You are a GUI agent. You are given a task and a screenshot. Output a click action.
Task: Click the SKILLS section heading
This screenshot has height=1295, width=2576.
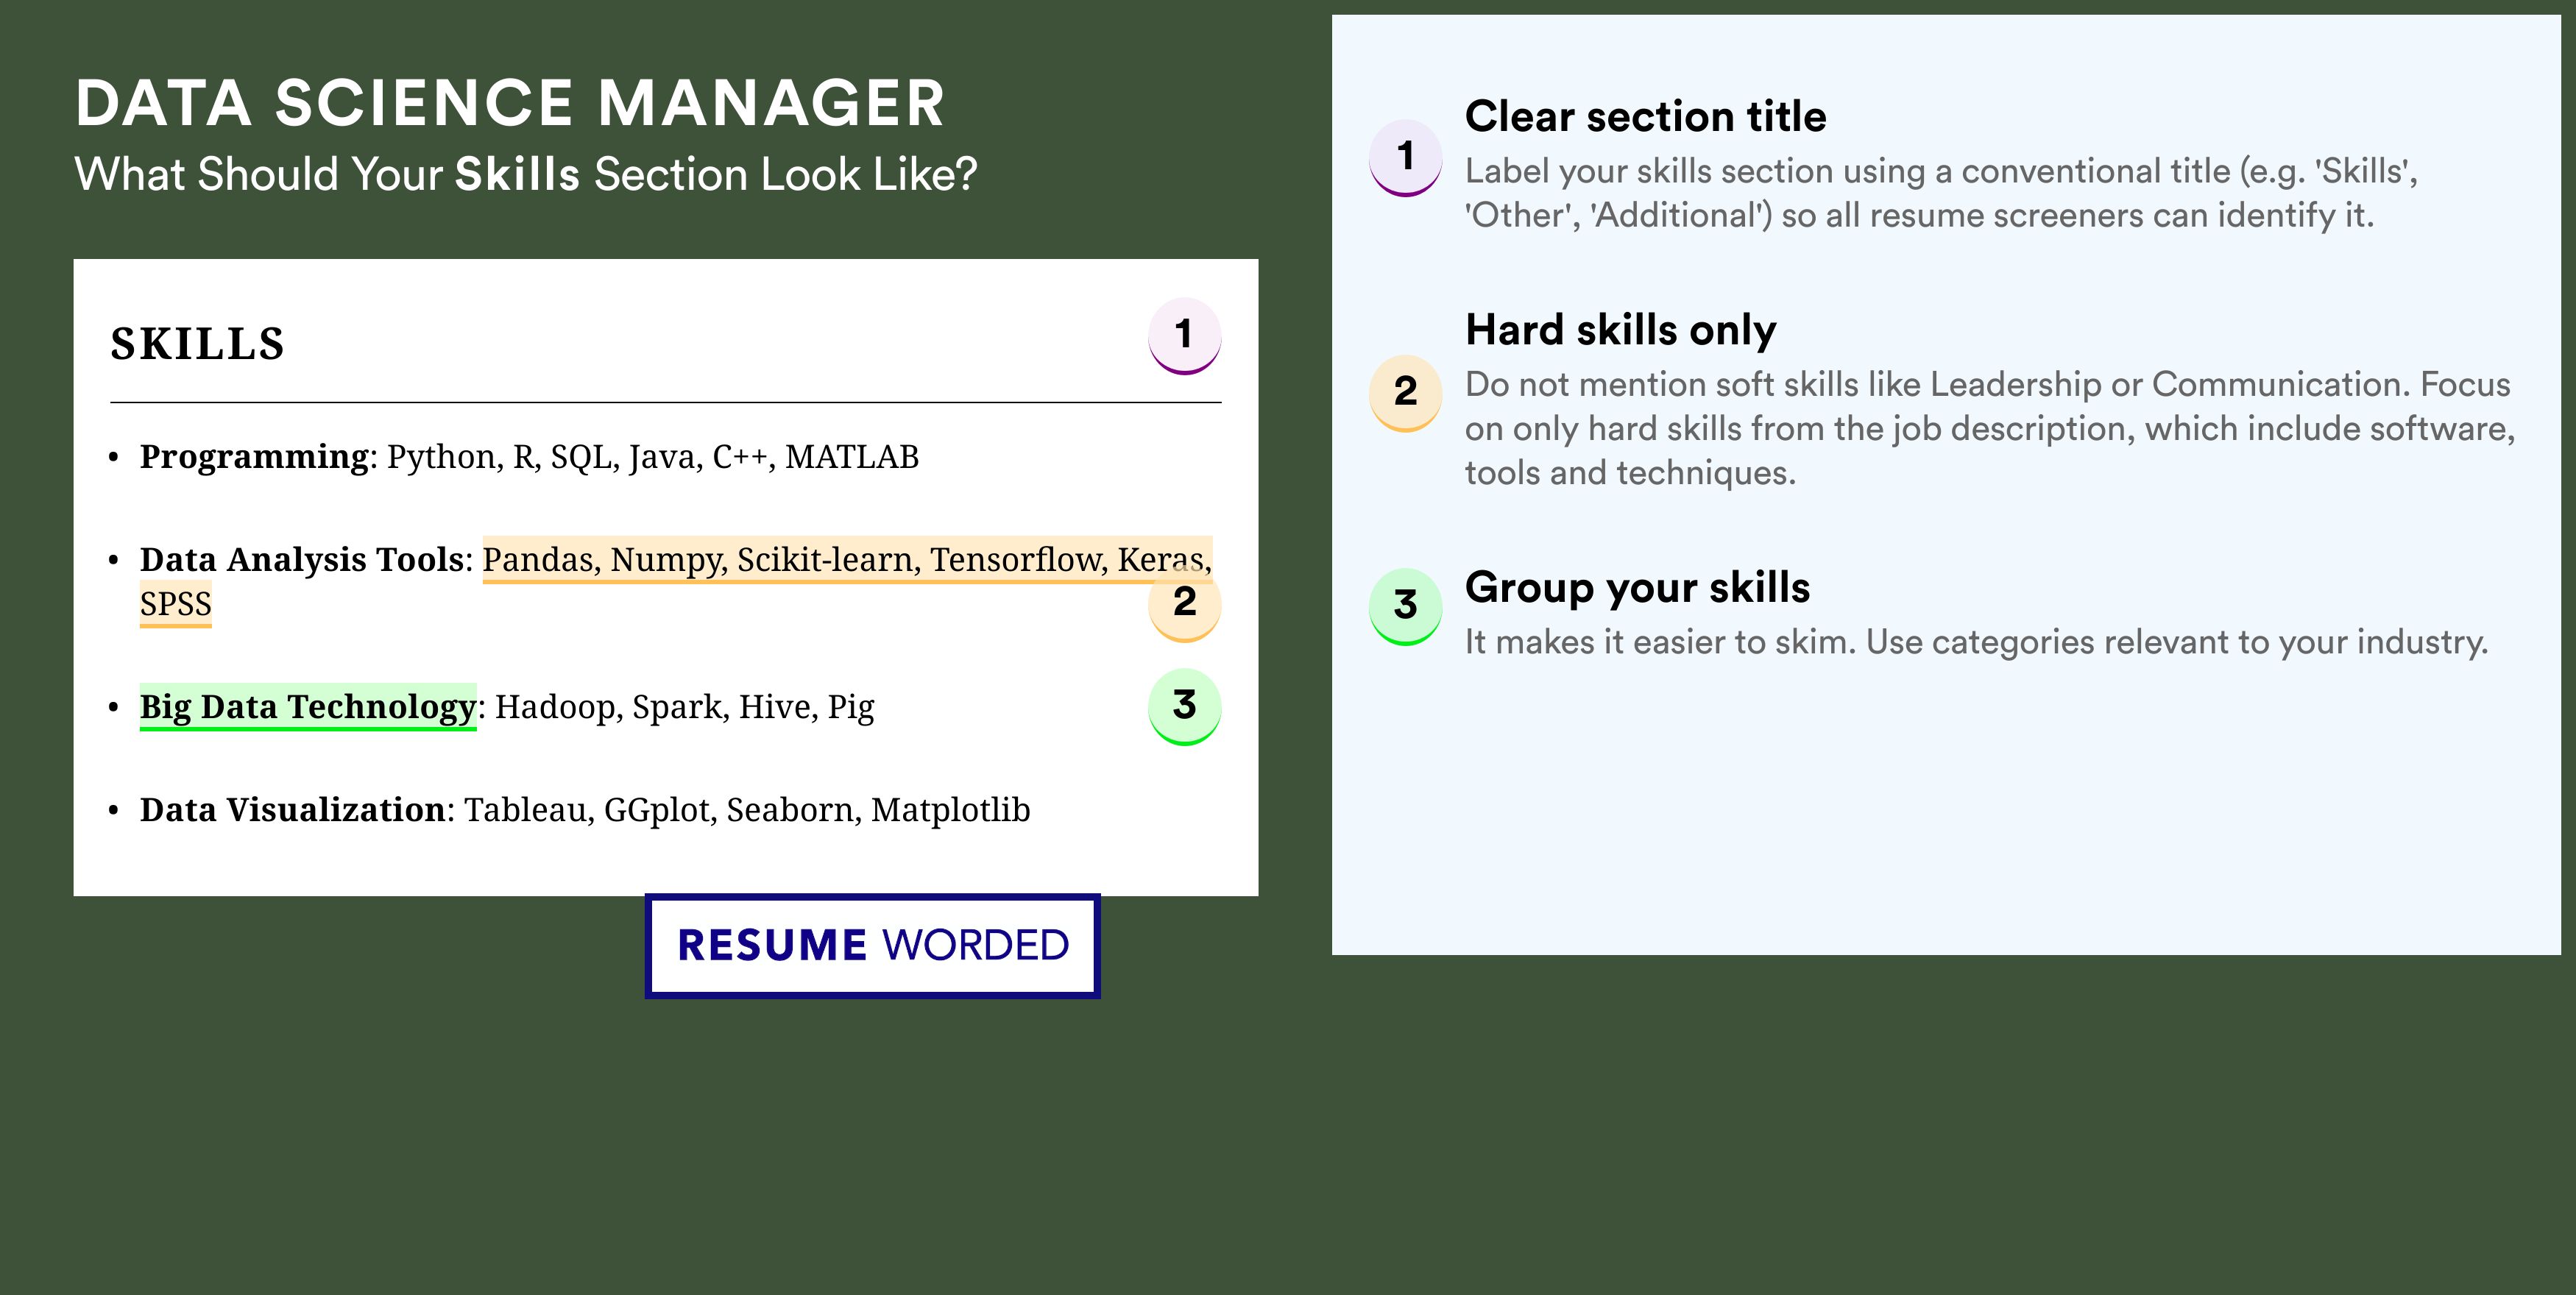(x=198, y=344)
